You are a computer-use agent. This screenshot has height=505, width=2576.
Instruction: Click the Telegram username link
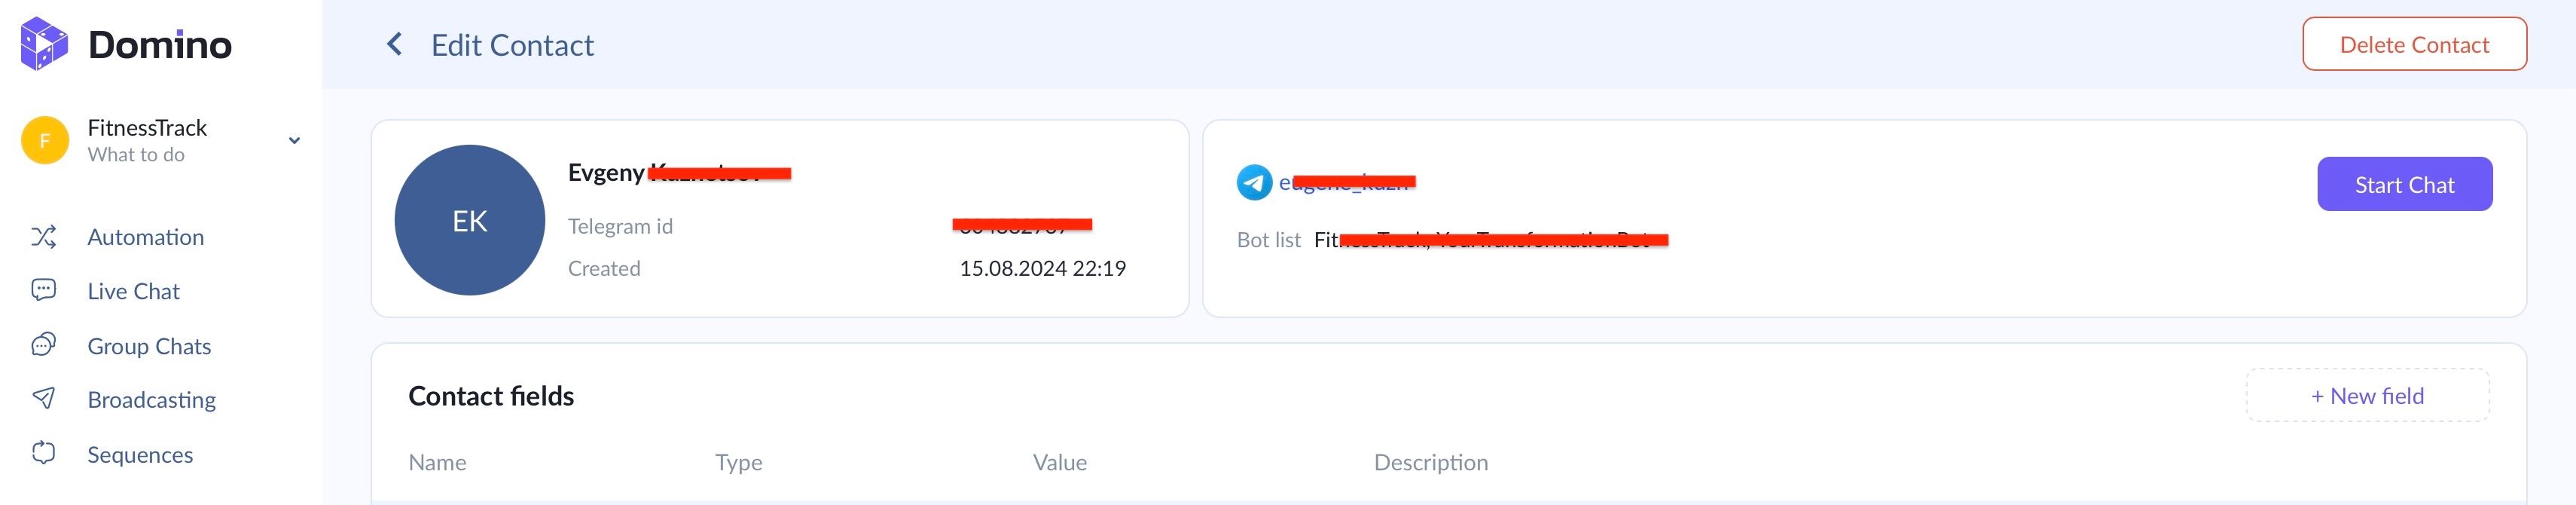[x=1345, y=182]
